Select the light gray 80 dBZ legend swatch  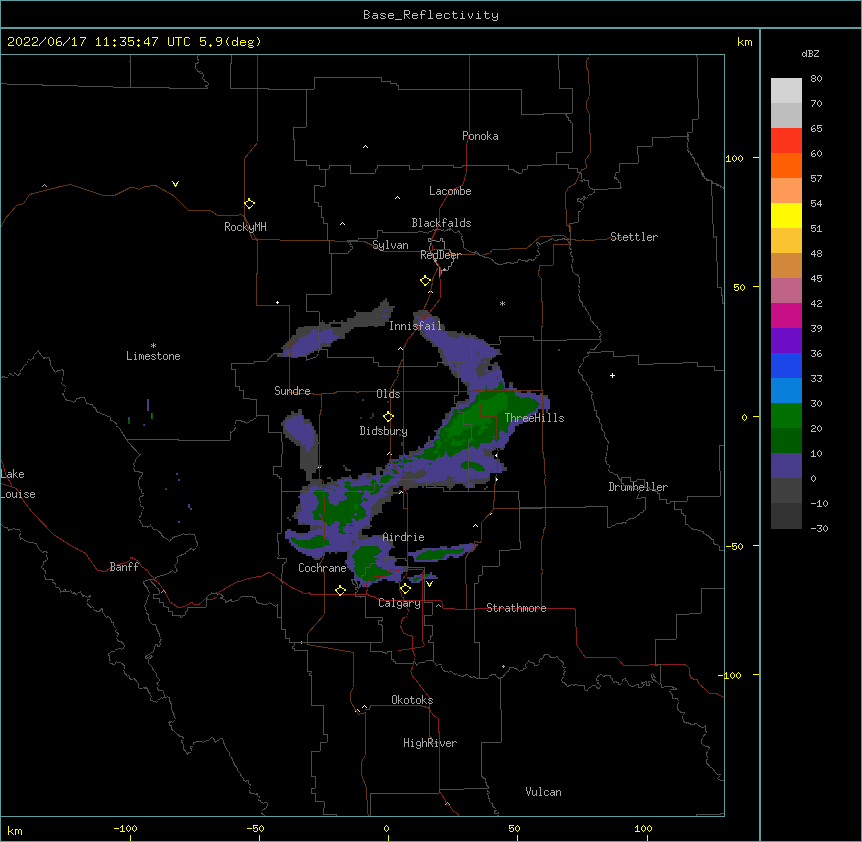pos(786,90)
